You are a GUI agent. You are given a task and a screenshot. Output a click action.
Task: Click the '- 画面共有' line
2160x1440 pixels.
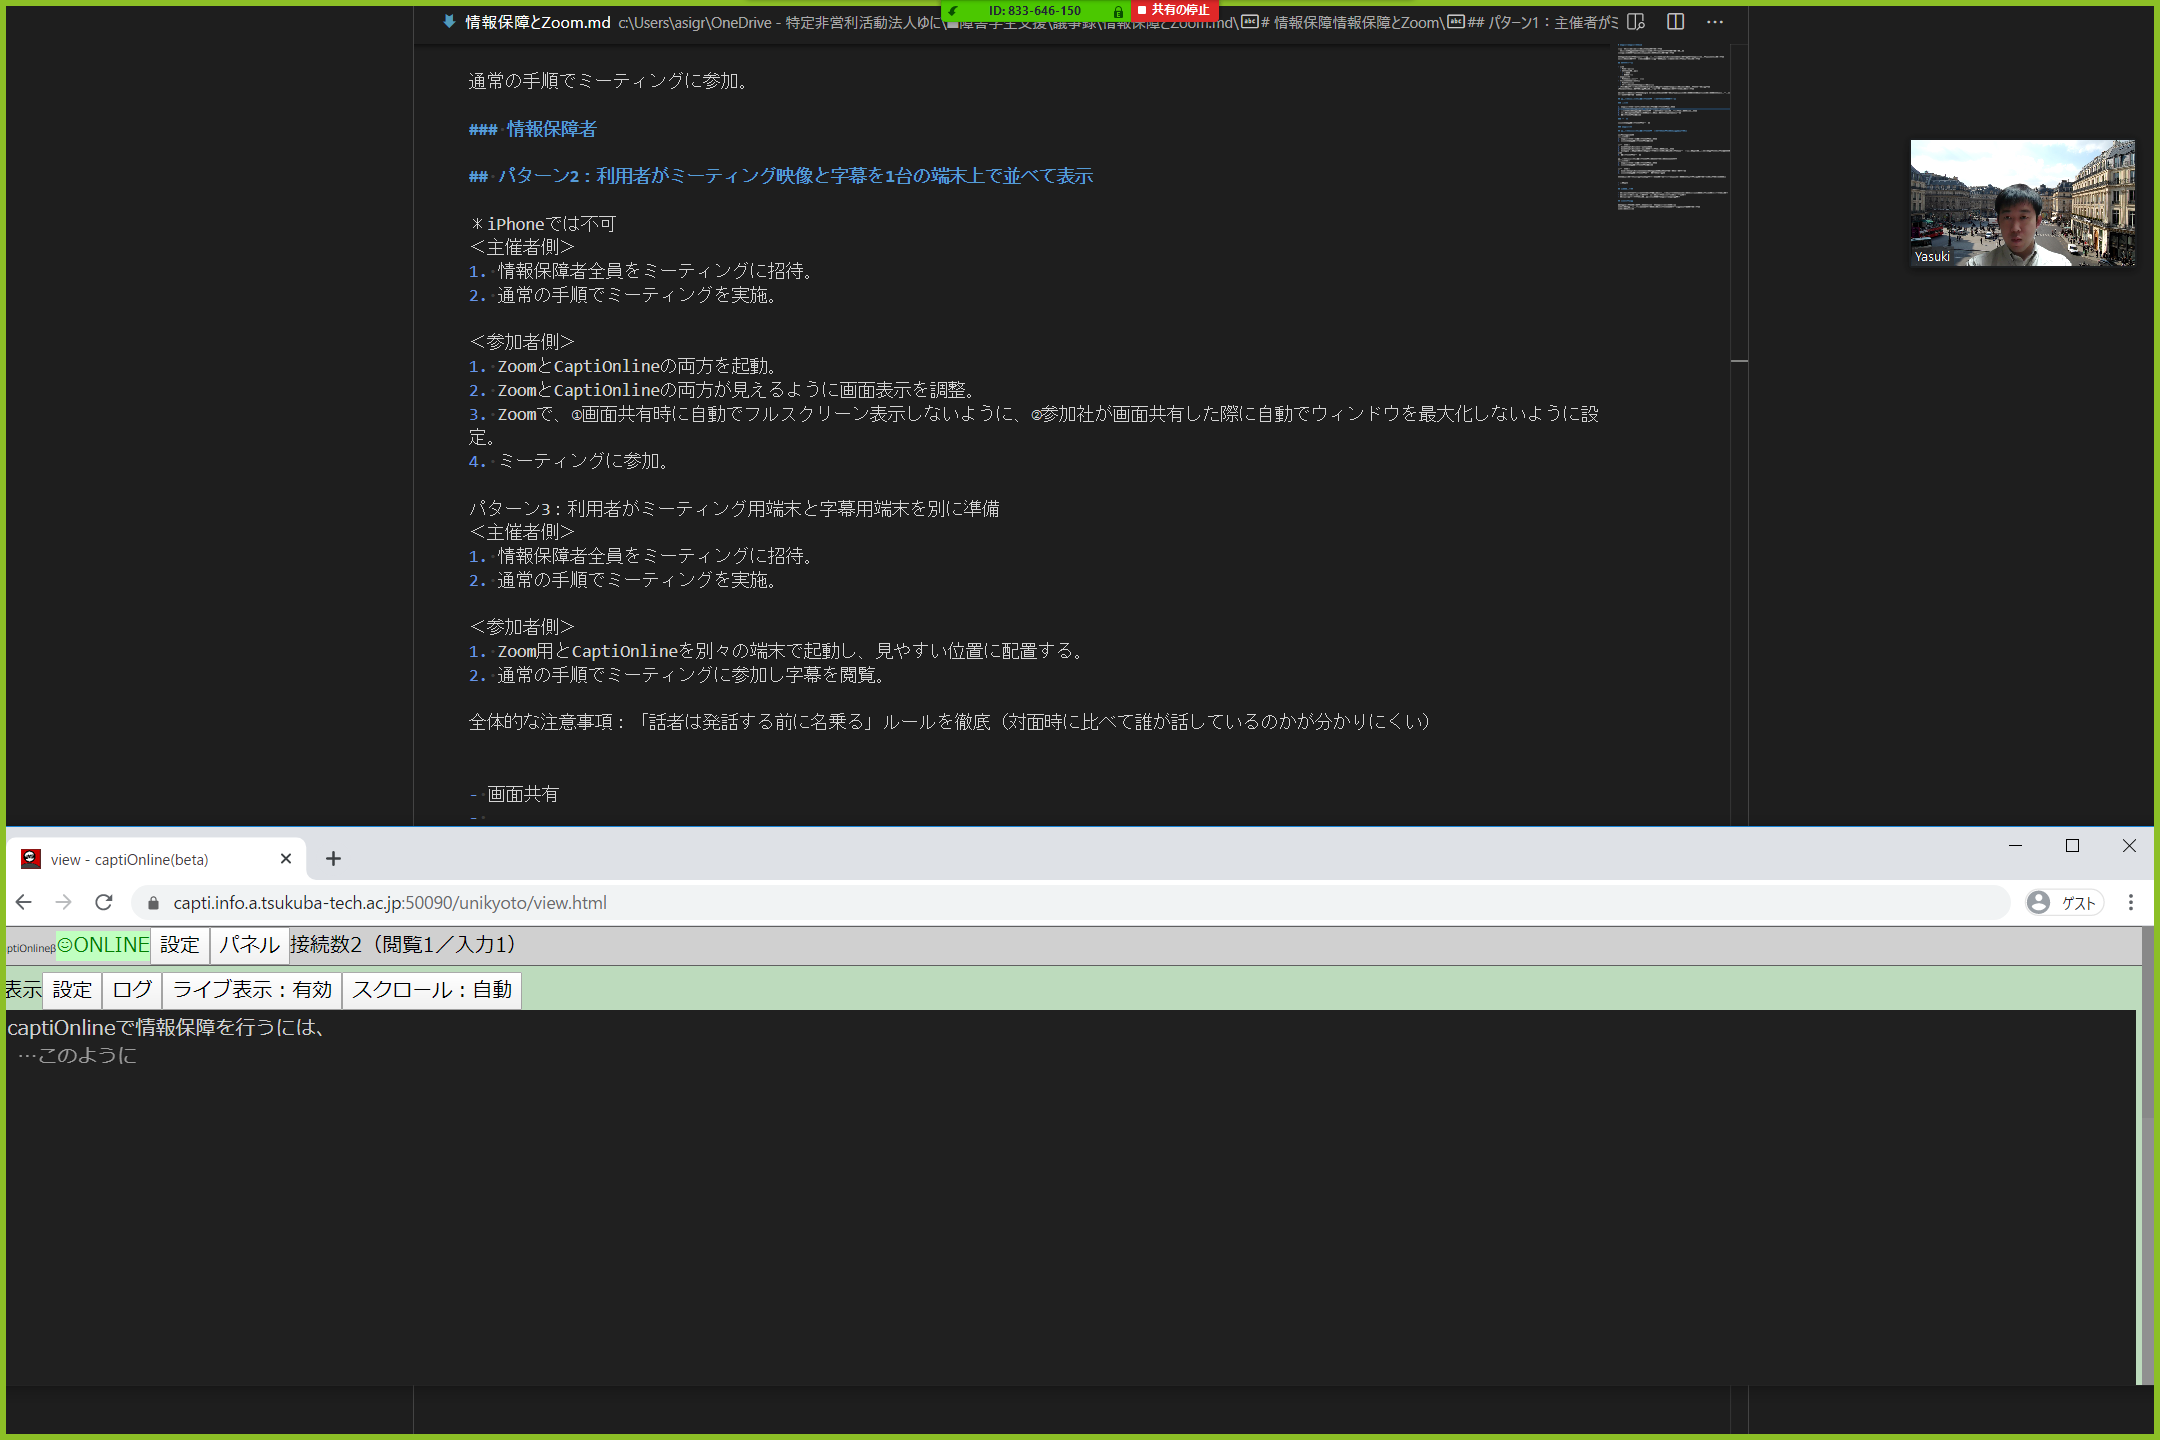514,794
